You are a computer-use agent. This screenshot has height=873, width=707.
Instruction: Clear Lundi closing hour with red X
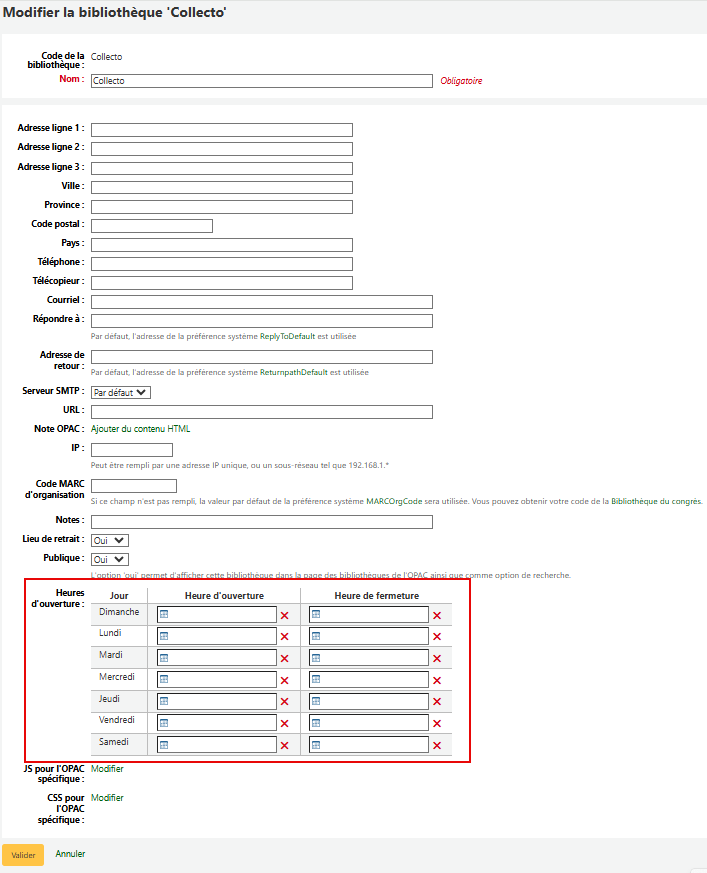click(x=437, y=636)
